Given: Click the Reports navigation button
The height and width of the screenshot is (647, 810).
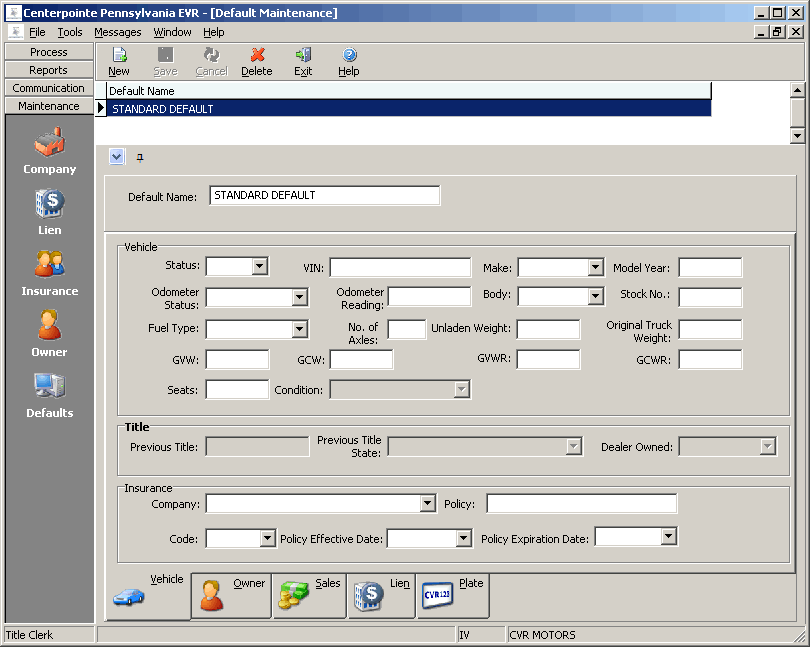Looking at the screenshot, I should (48, 69).
